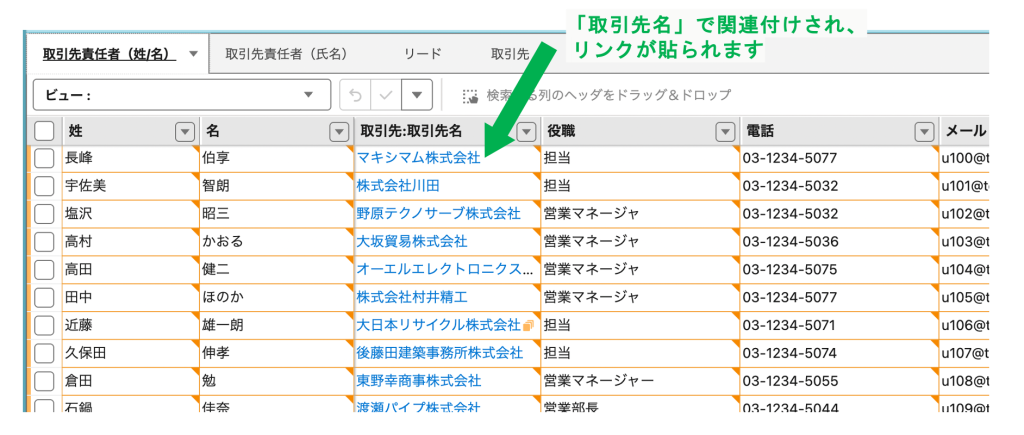
Task: Open the filter menu for 名 column
Action: 338,131
